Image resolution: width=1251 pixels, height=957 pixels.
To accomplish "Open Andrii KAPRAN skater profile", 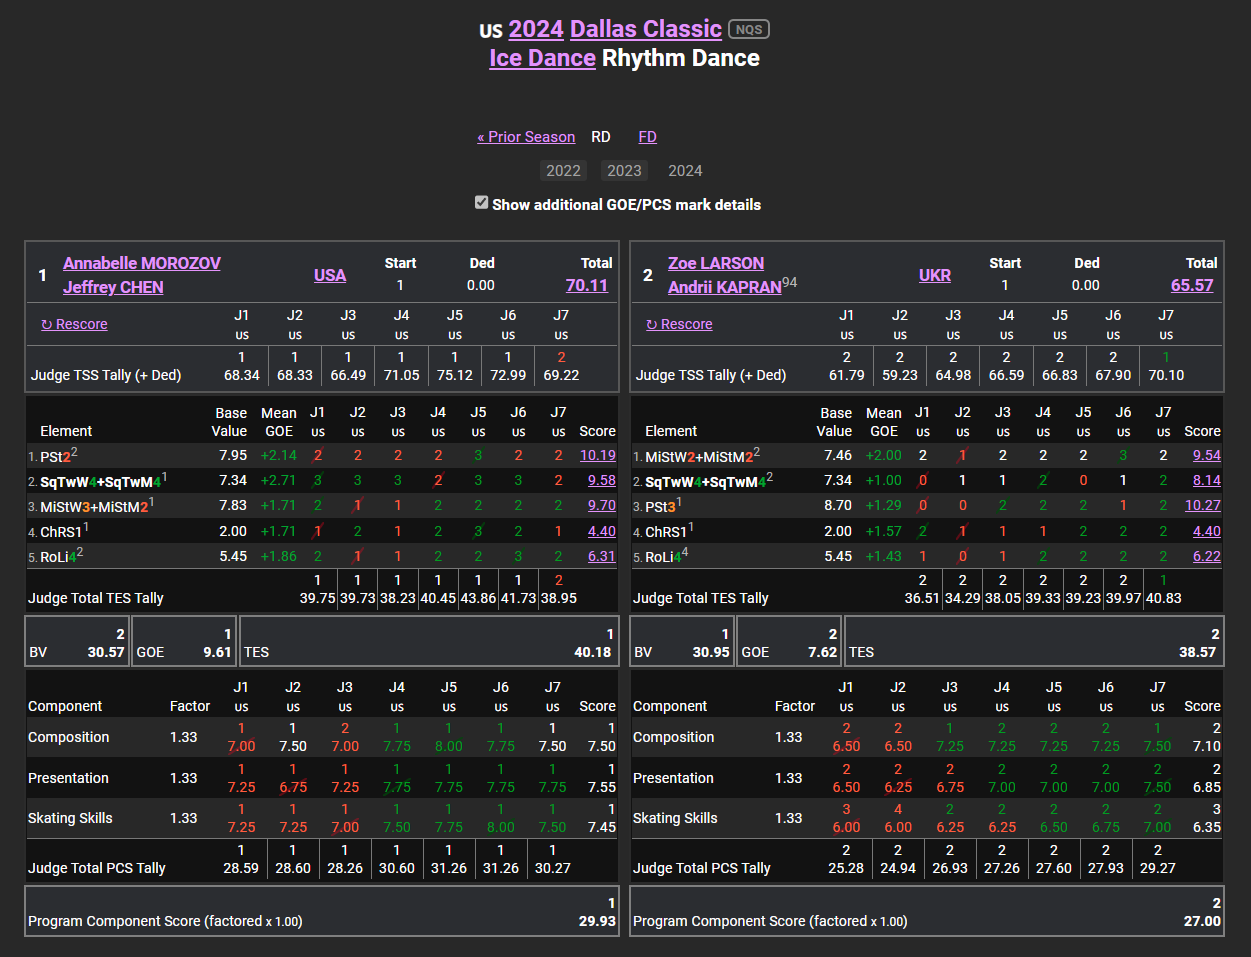I will tap(724, 287).
